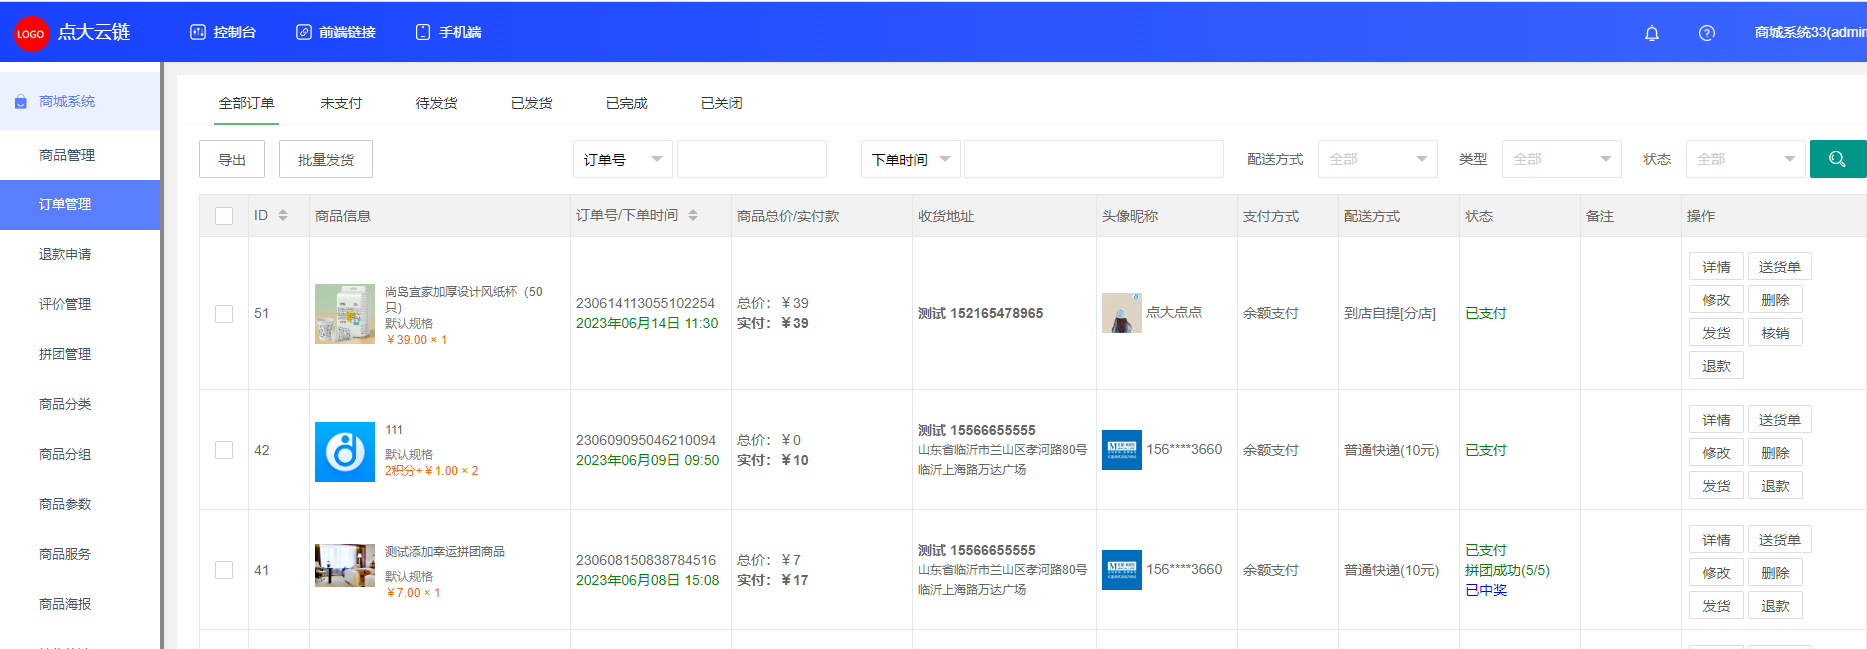Click 送货单 for order 41

(x=1780, y=540)
